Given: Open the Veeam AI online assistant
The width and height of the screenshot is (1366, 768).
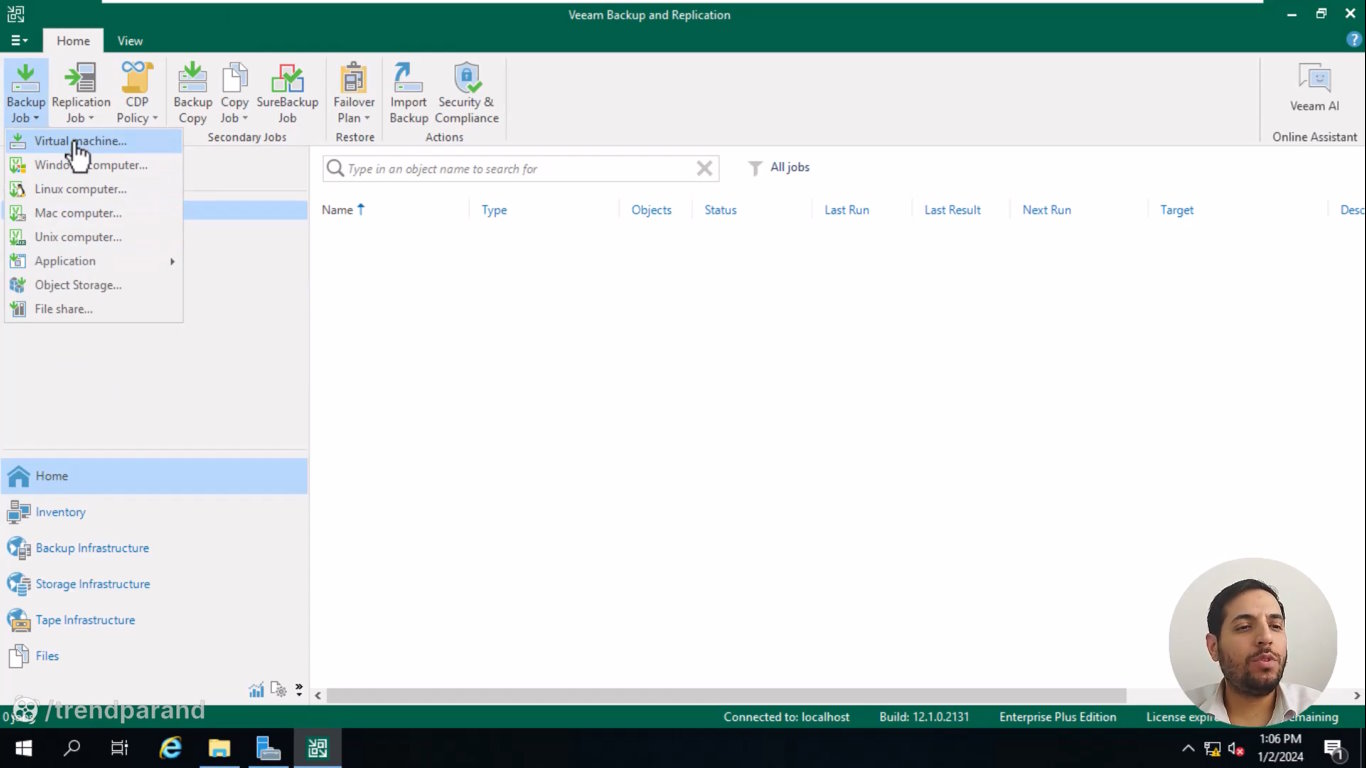Looking at the screenshot, I should pos(1314,88).
